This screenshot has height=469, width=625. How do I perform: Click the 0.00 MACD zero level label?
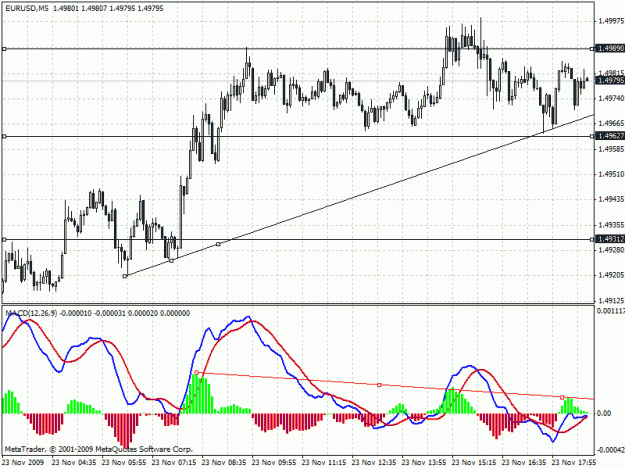coord(604,414)
